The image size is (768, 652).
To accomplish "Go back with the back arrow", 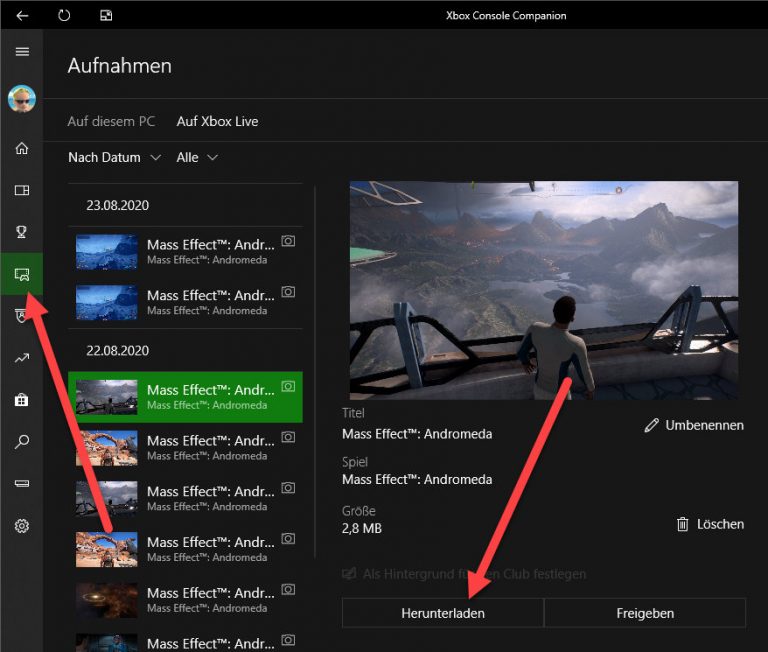I will pyautogui.click(x=22, y=16).
